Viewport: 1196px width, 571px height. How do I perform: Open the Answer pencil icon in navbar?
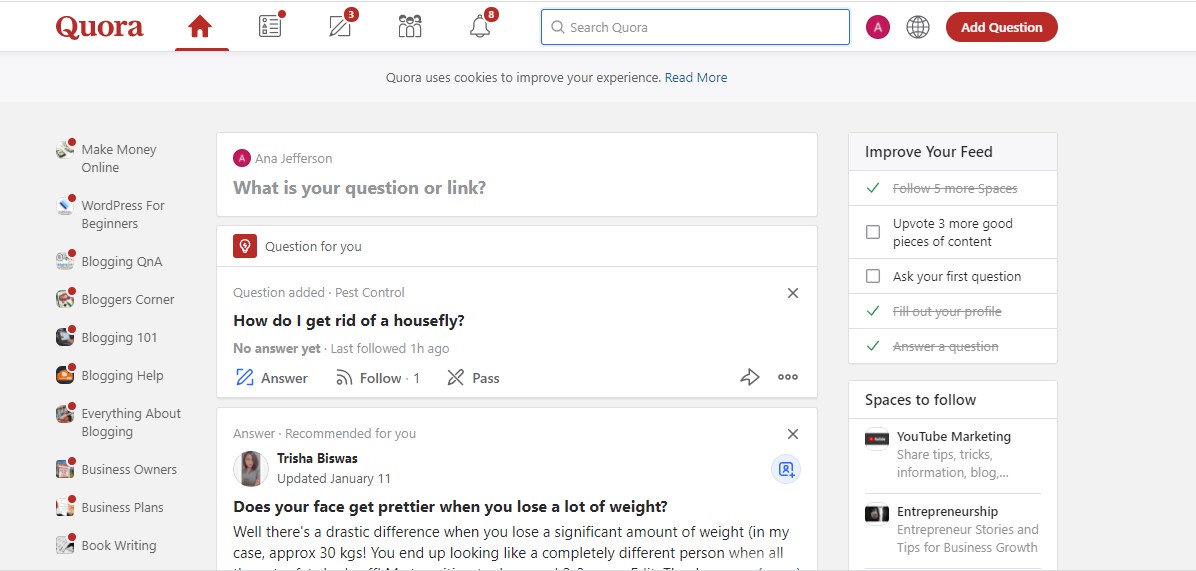(x=340, y=27)
